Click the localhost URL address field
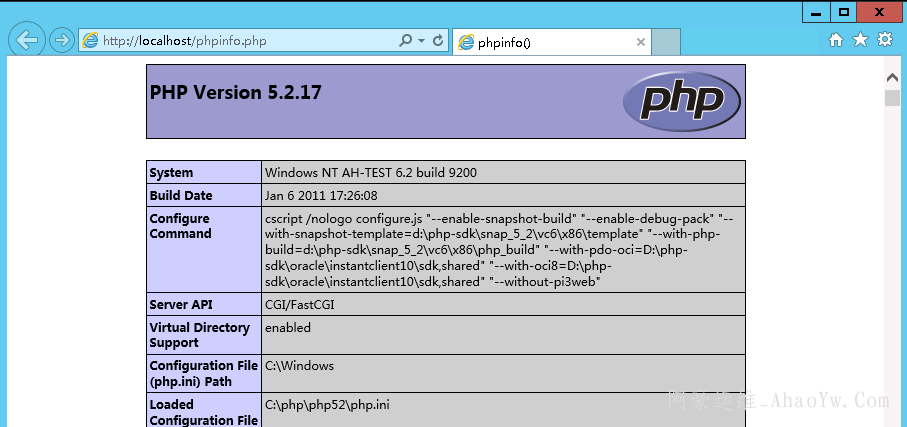 240,41
